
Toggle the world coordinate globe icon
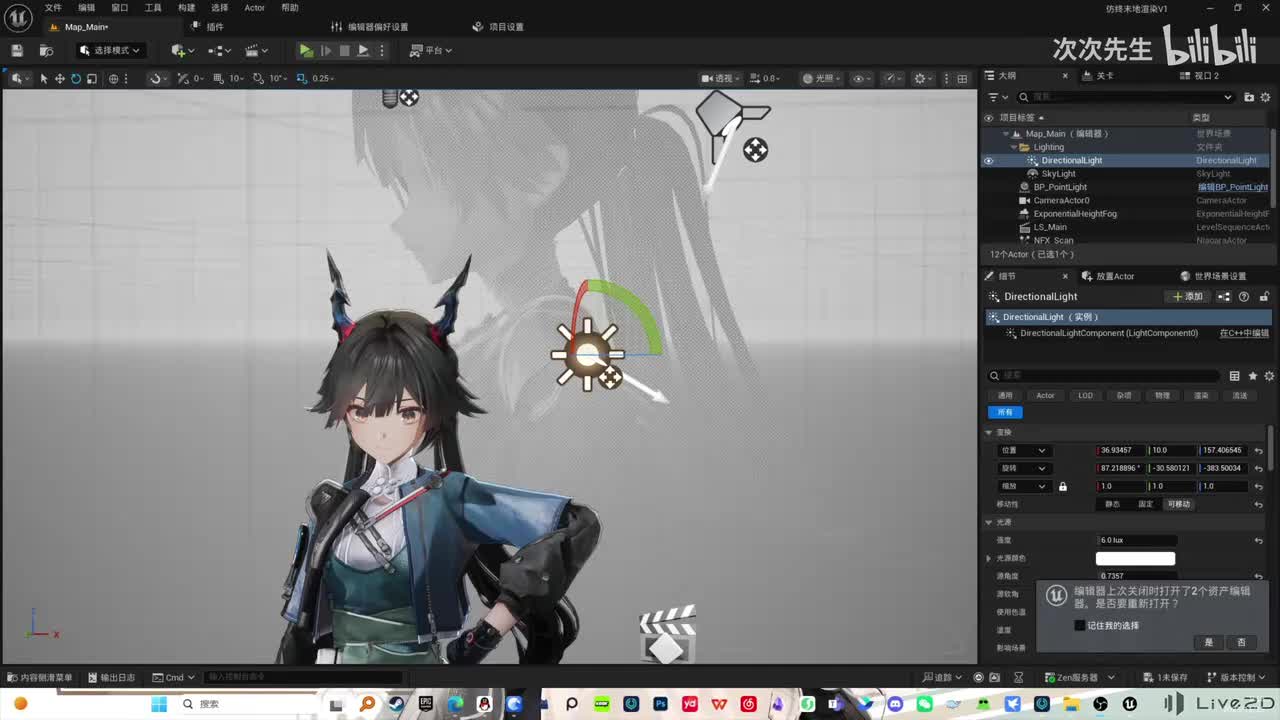click(113, 78)
